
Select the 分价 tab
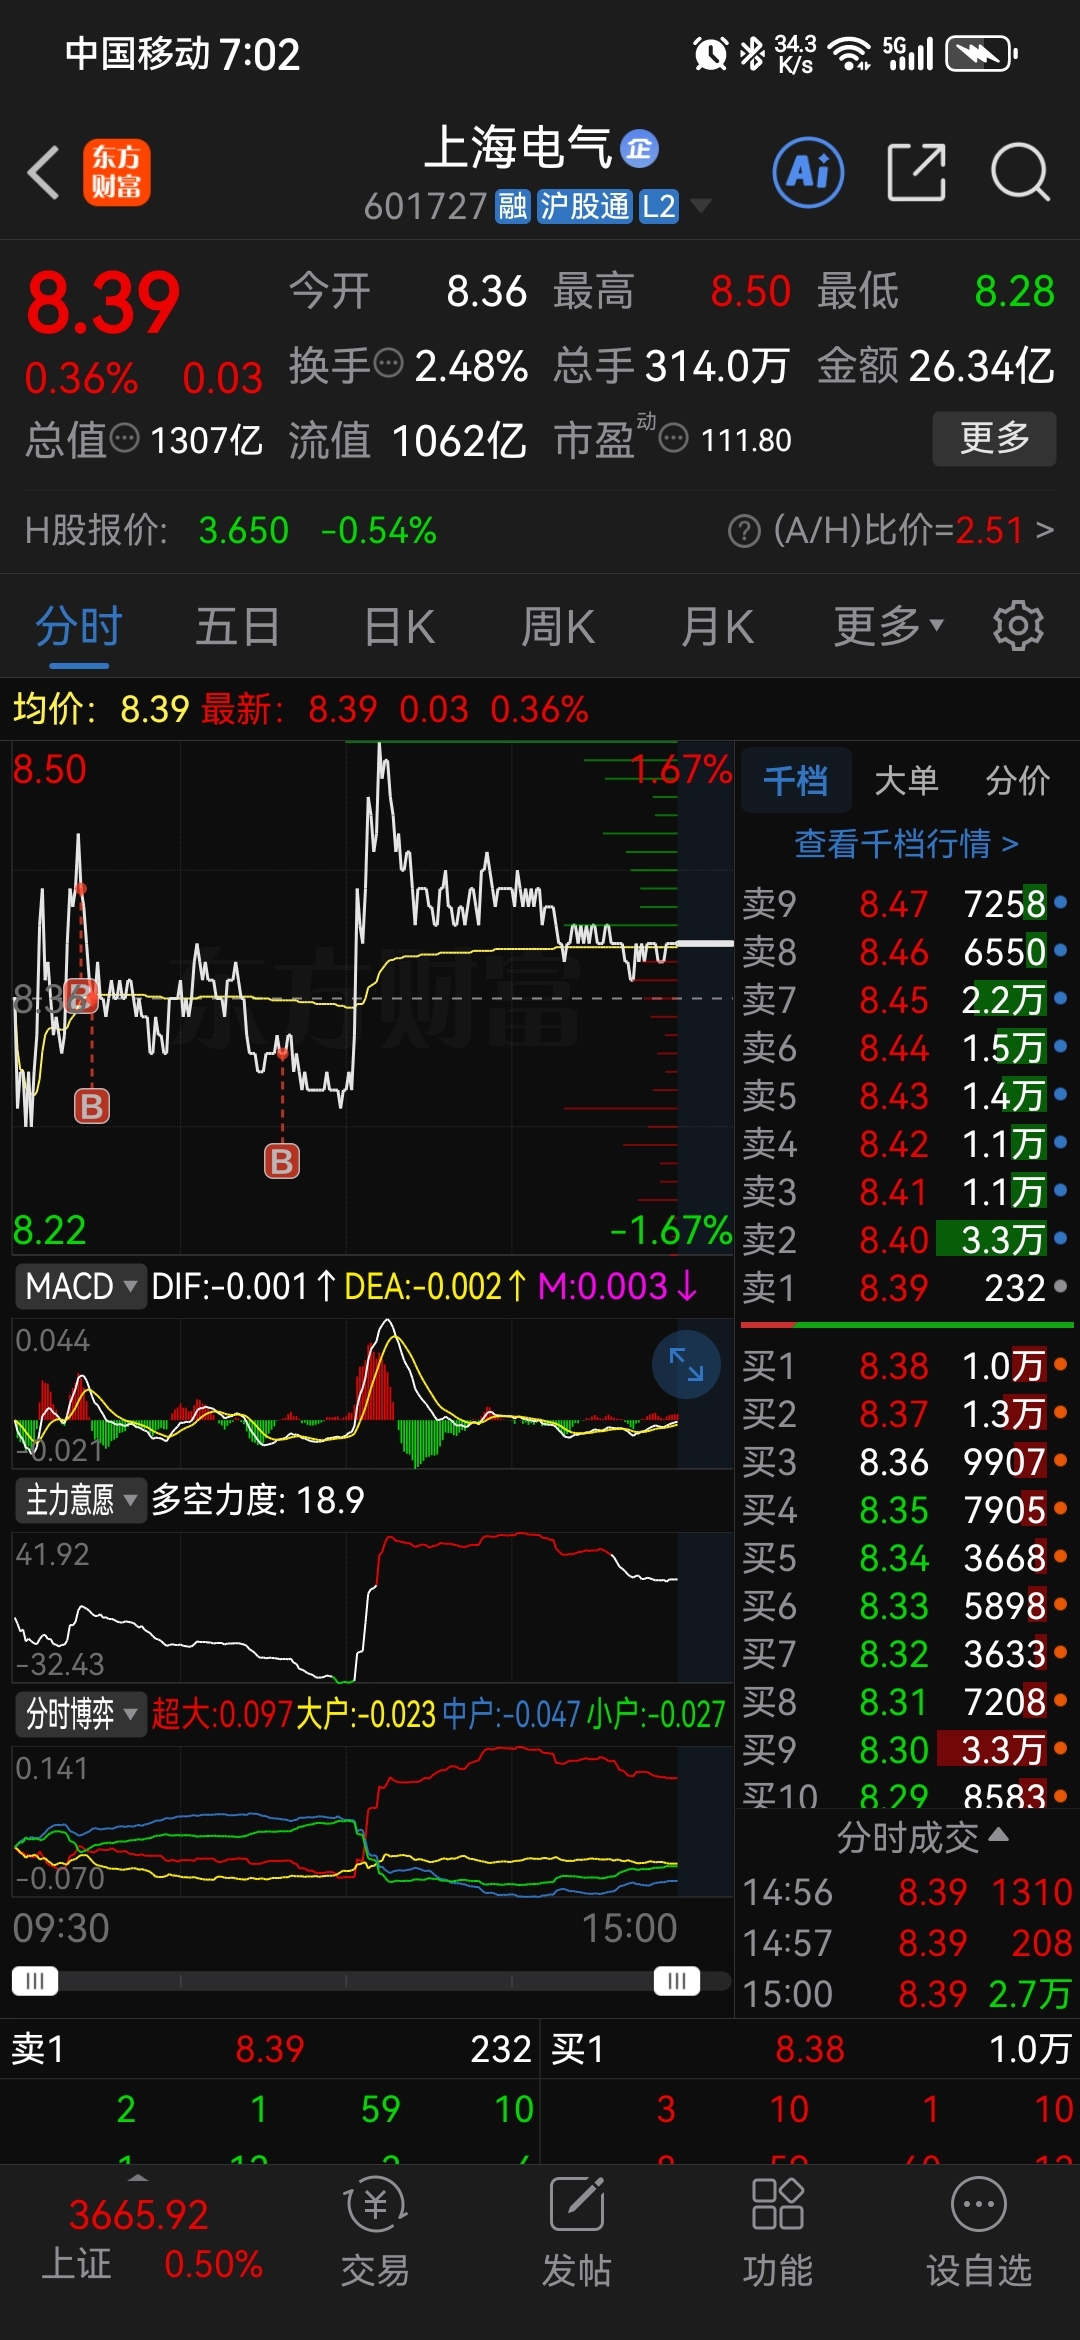[1018, 780]
